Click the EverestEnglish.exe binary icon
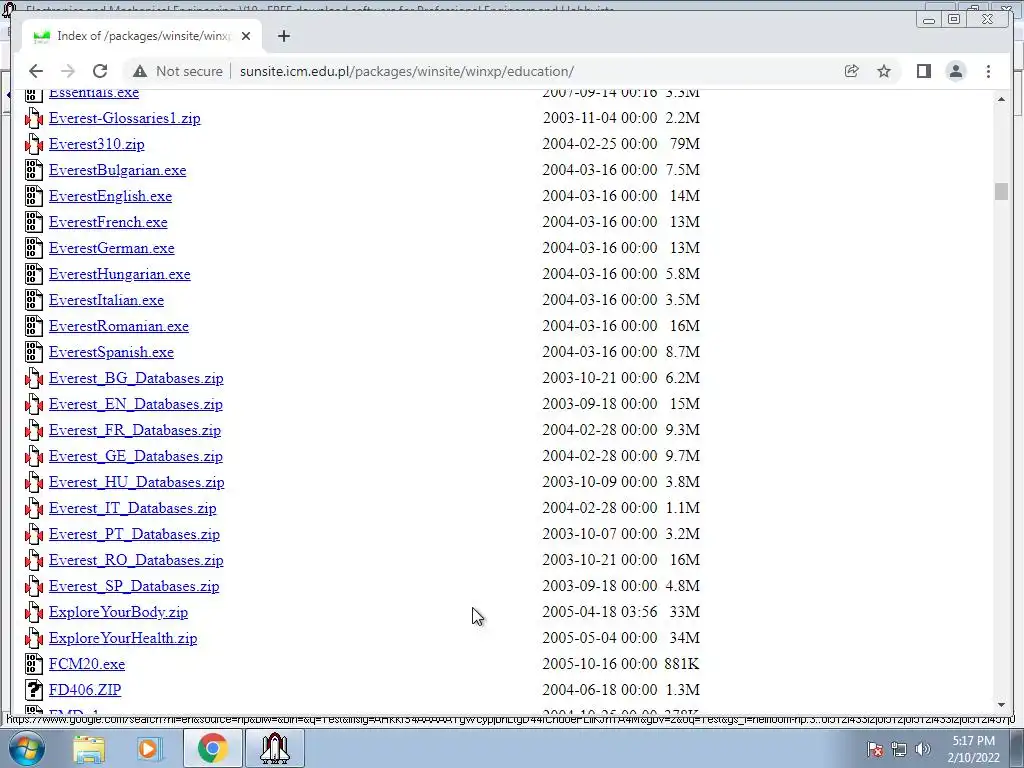The image size is (1024, 768). coord(34,196)
